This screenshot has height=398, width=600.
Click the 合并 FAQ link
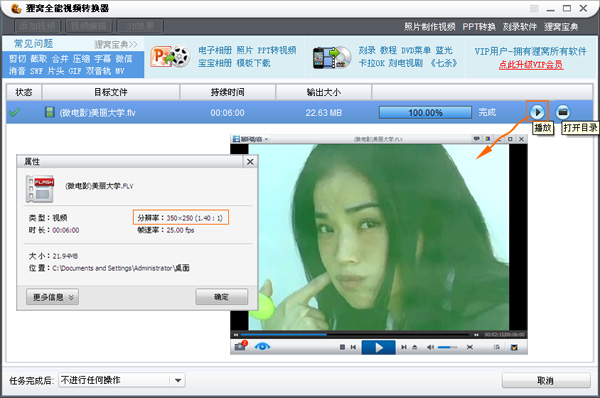[x=60, y=59]
